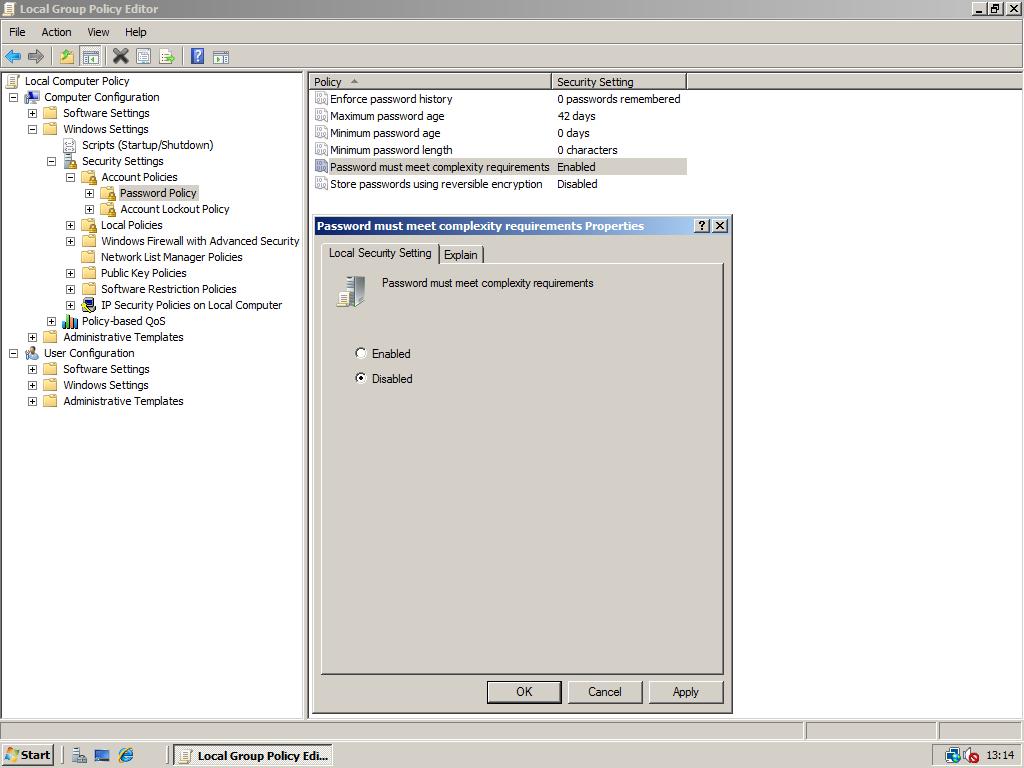Toggle the Show/Hide Action Pane icon

coord(221,57)
